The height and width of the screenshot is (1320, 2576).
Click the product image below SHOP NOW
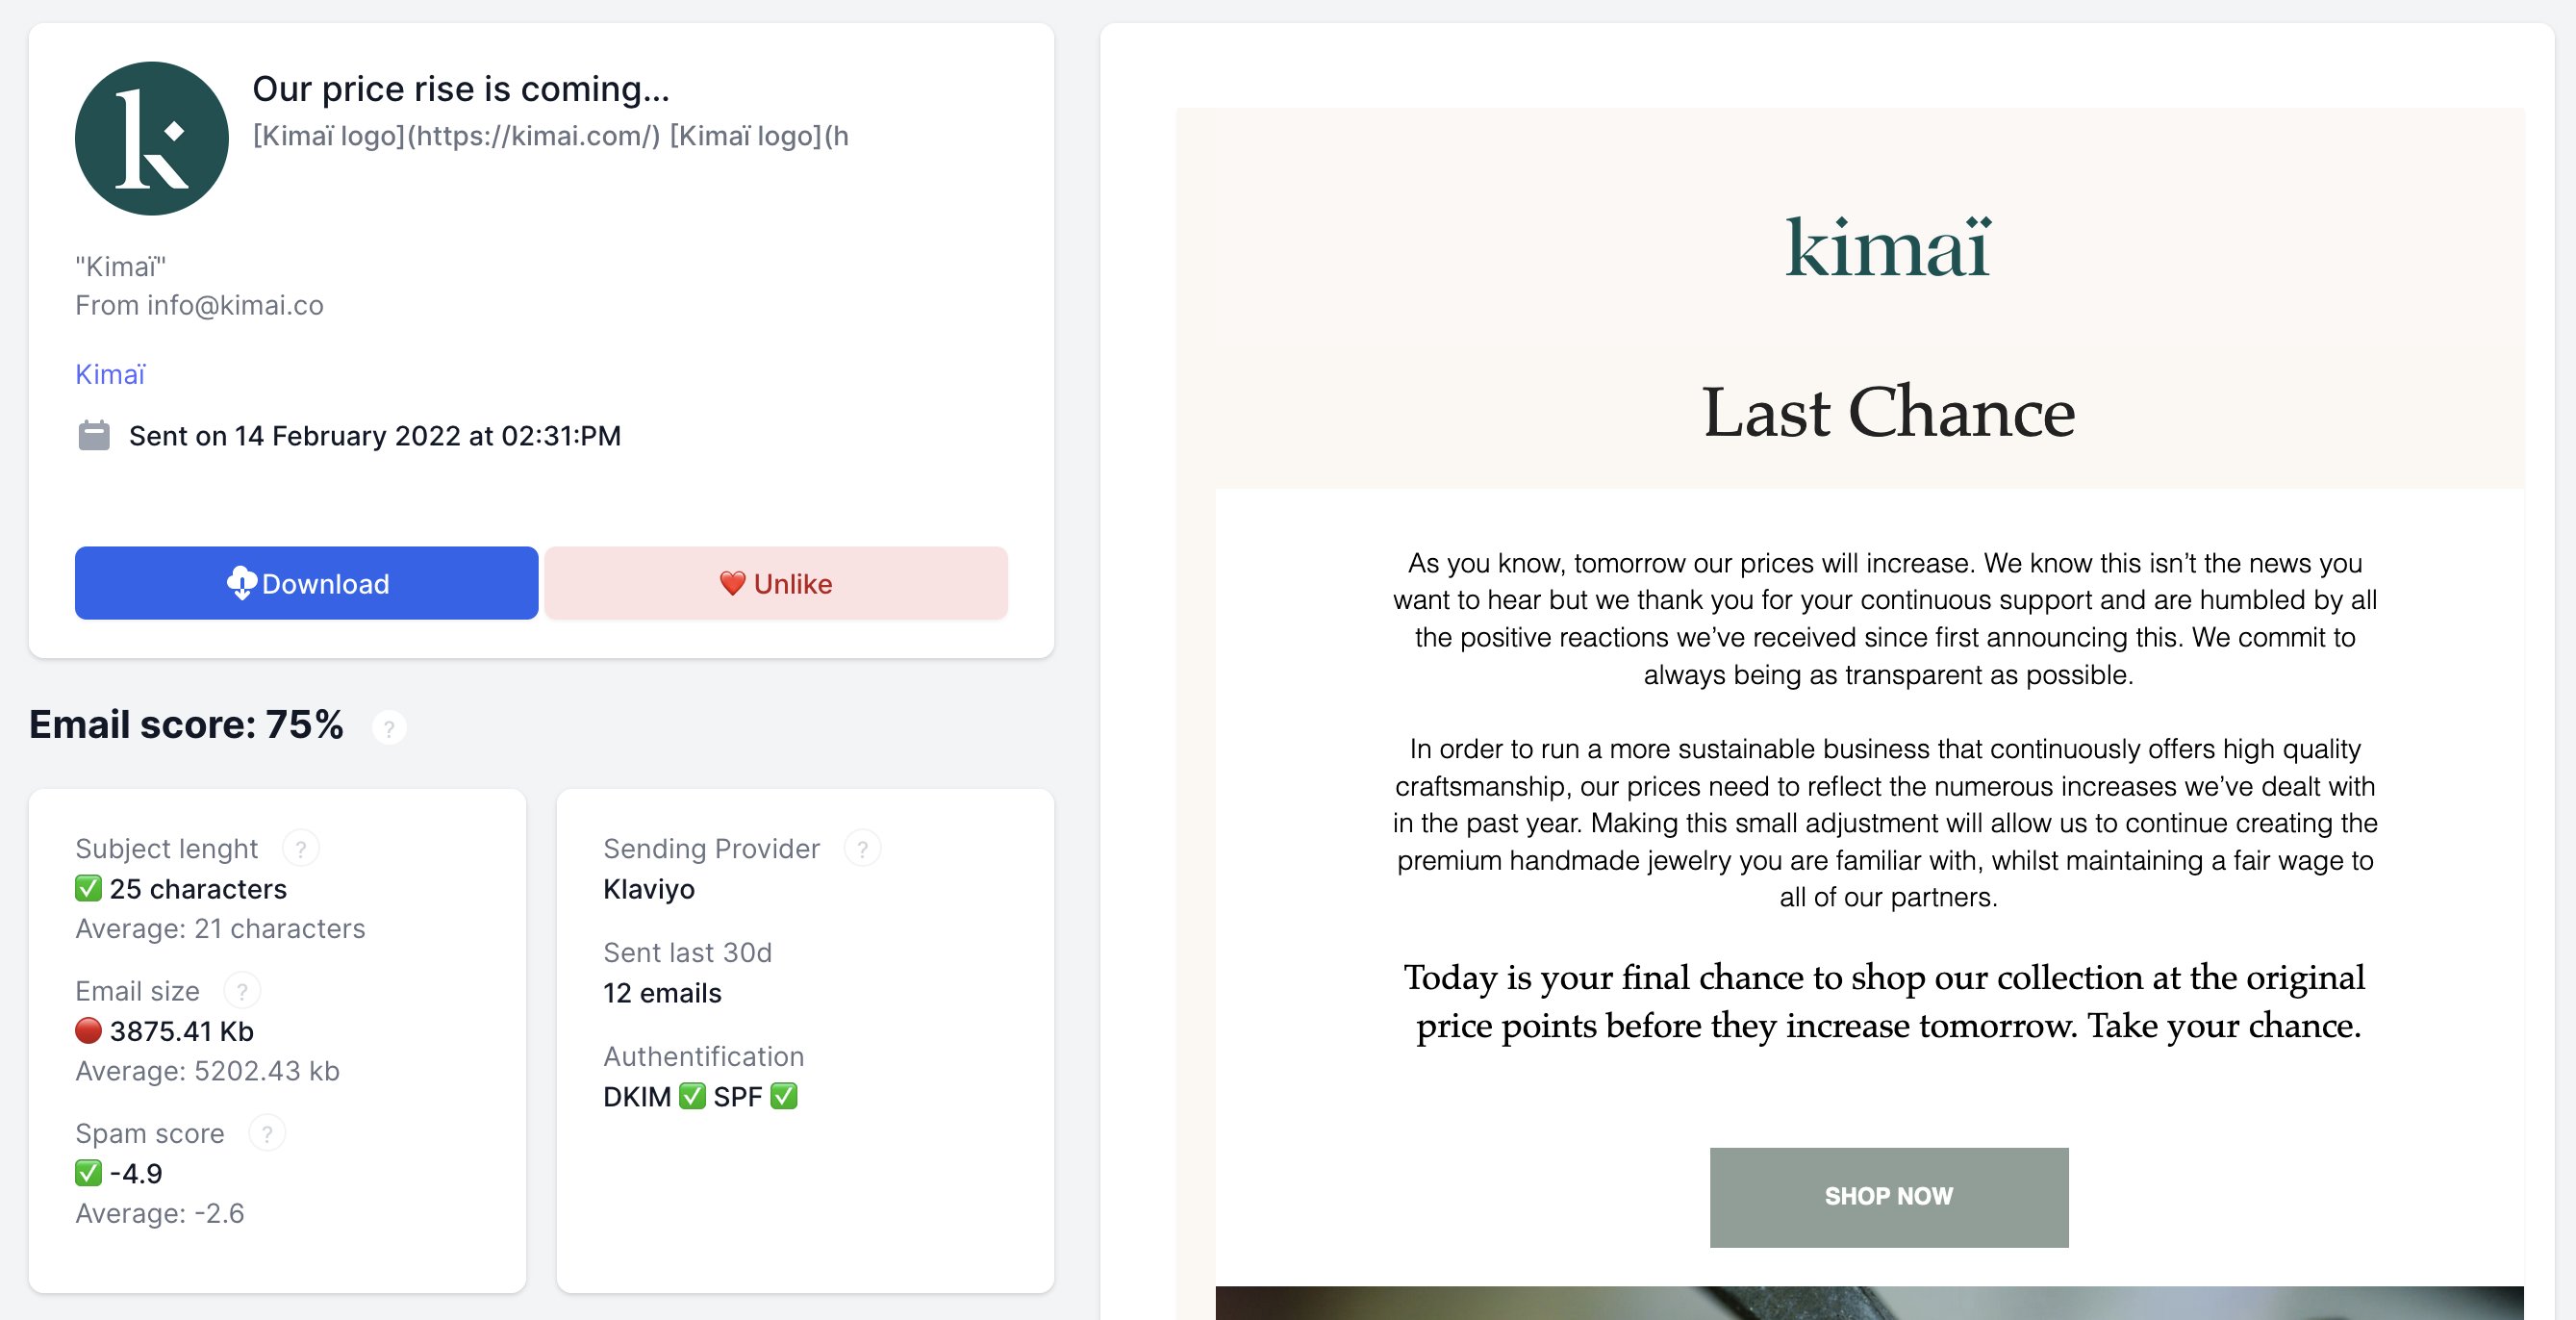point(1868,1302)
